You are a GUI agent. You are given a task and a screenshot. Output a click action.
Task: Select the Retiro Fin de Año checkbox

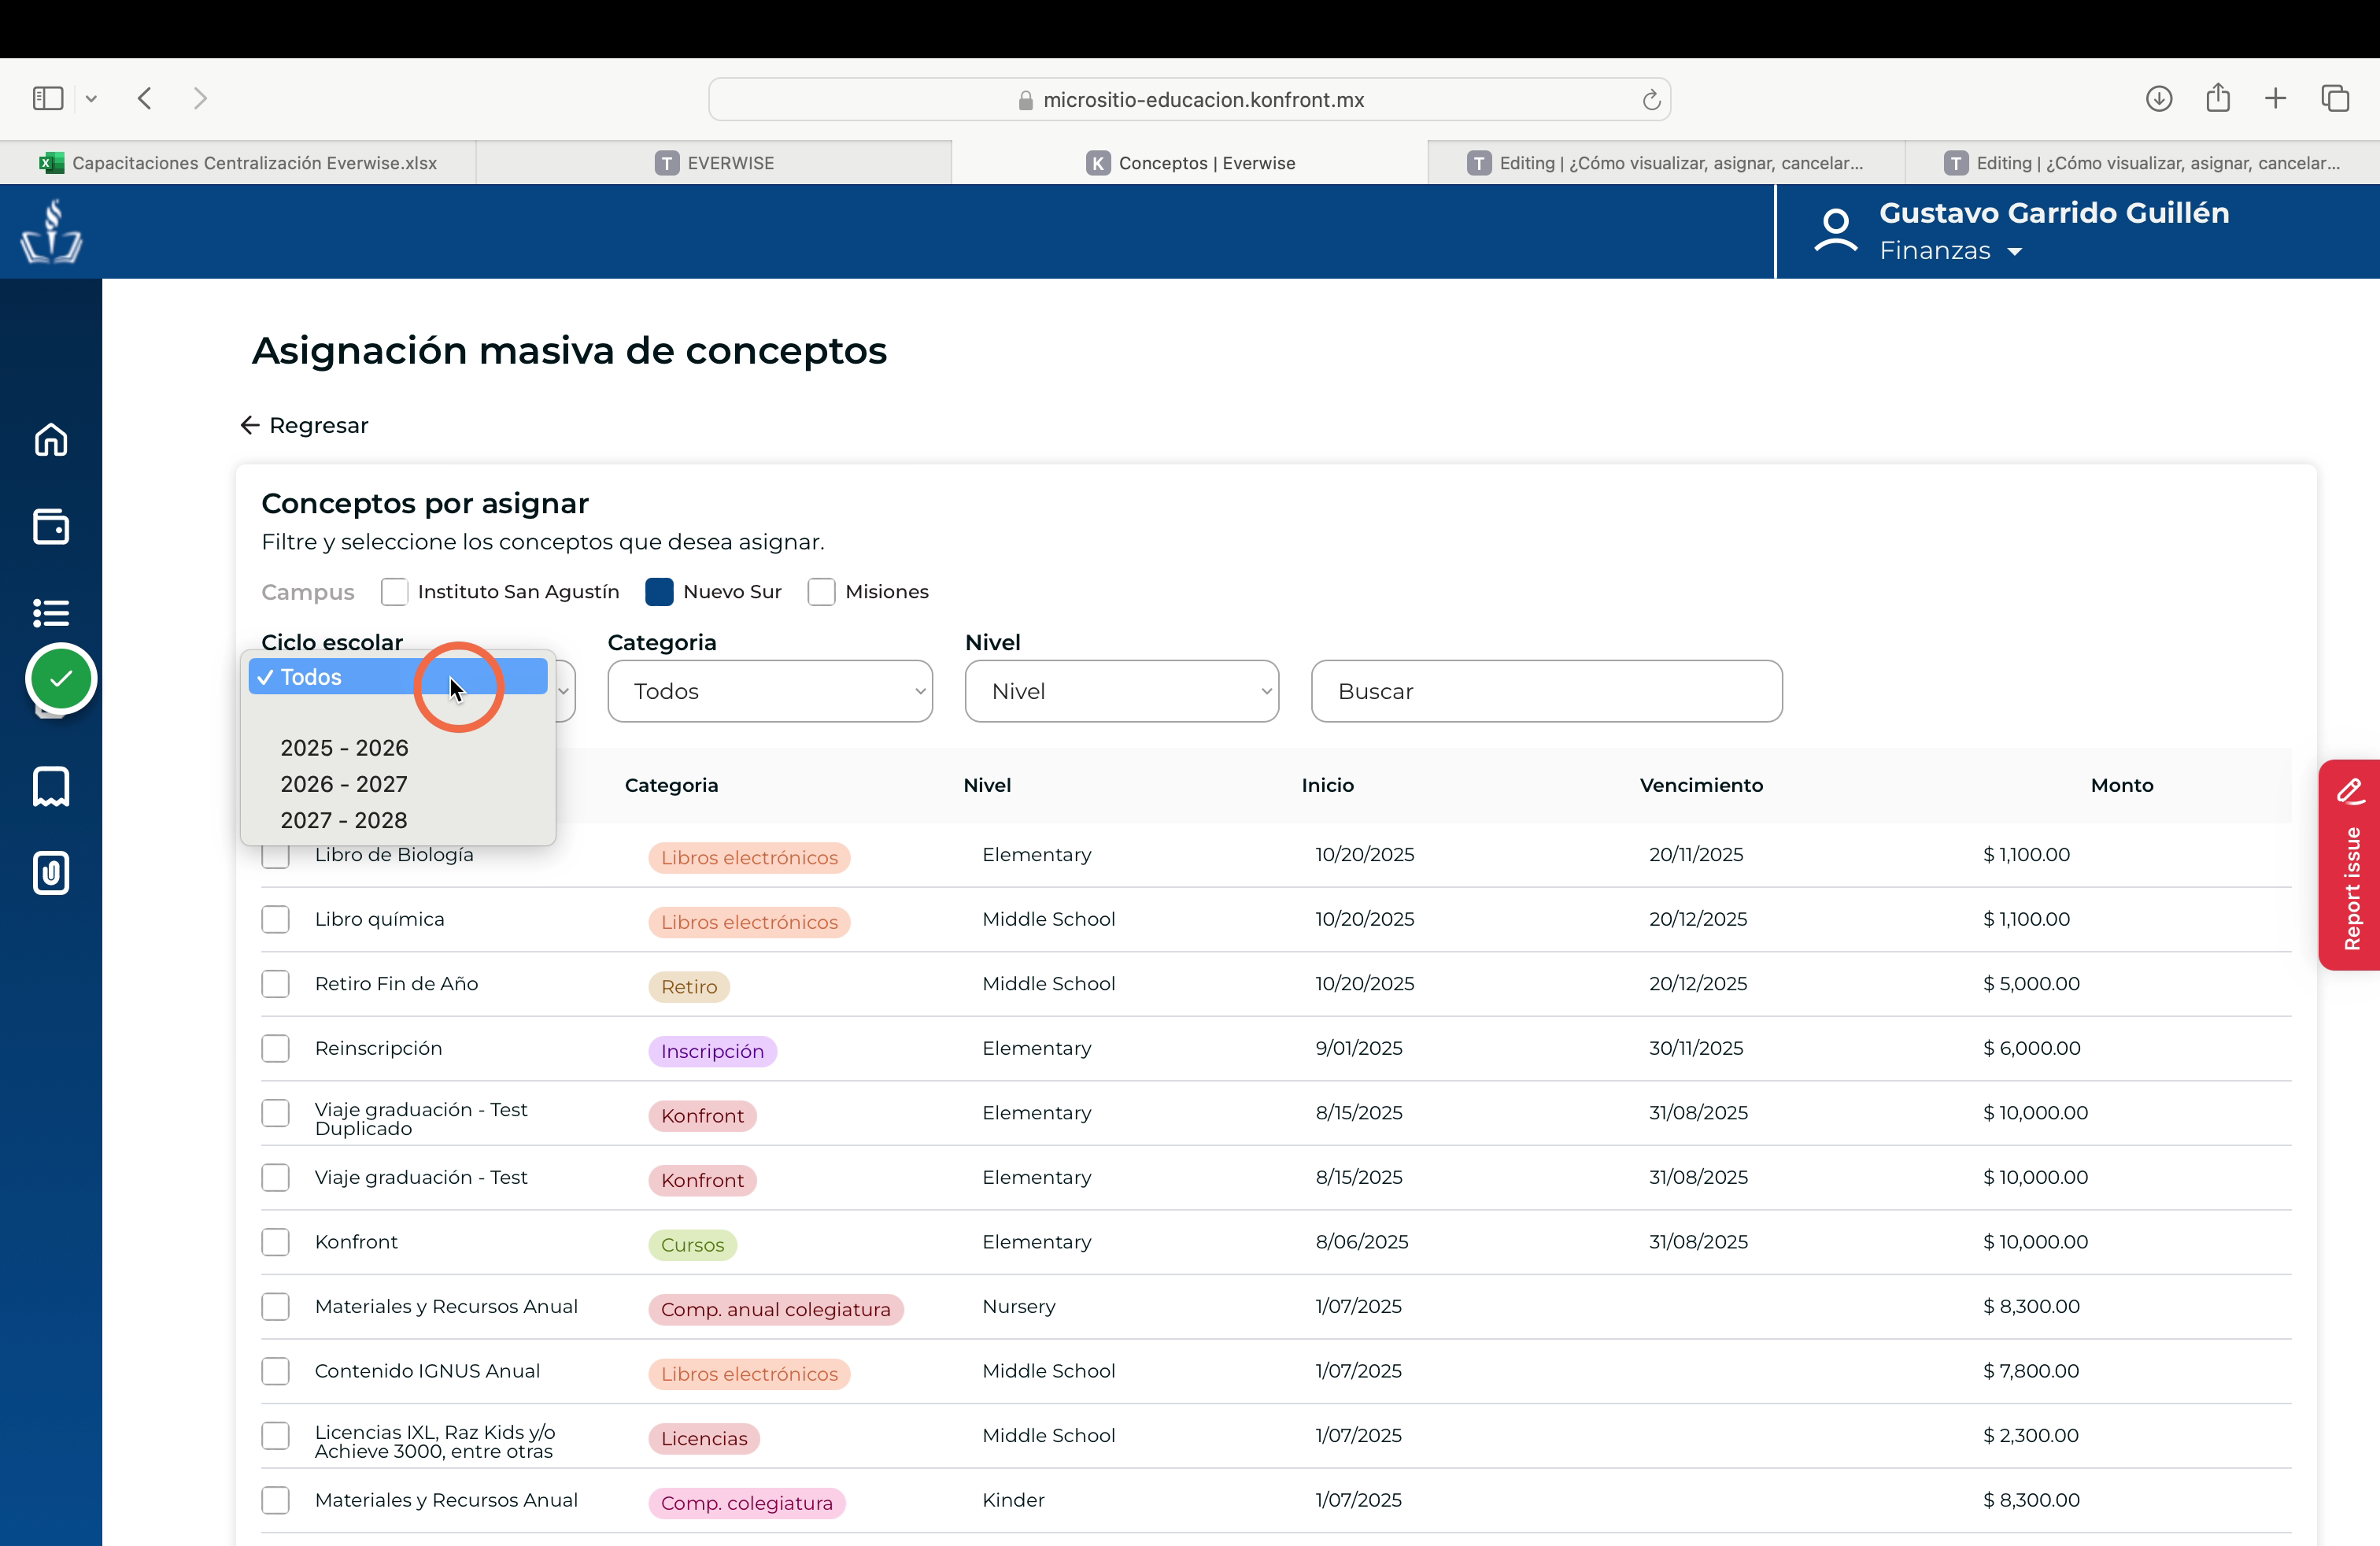point(275,984)
